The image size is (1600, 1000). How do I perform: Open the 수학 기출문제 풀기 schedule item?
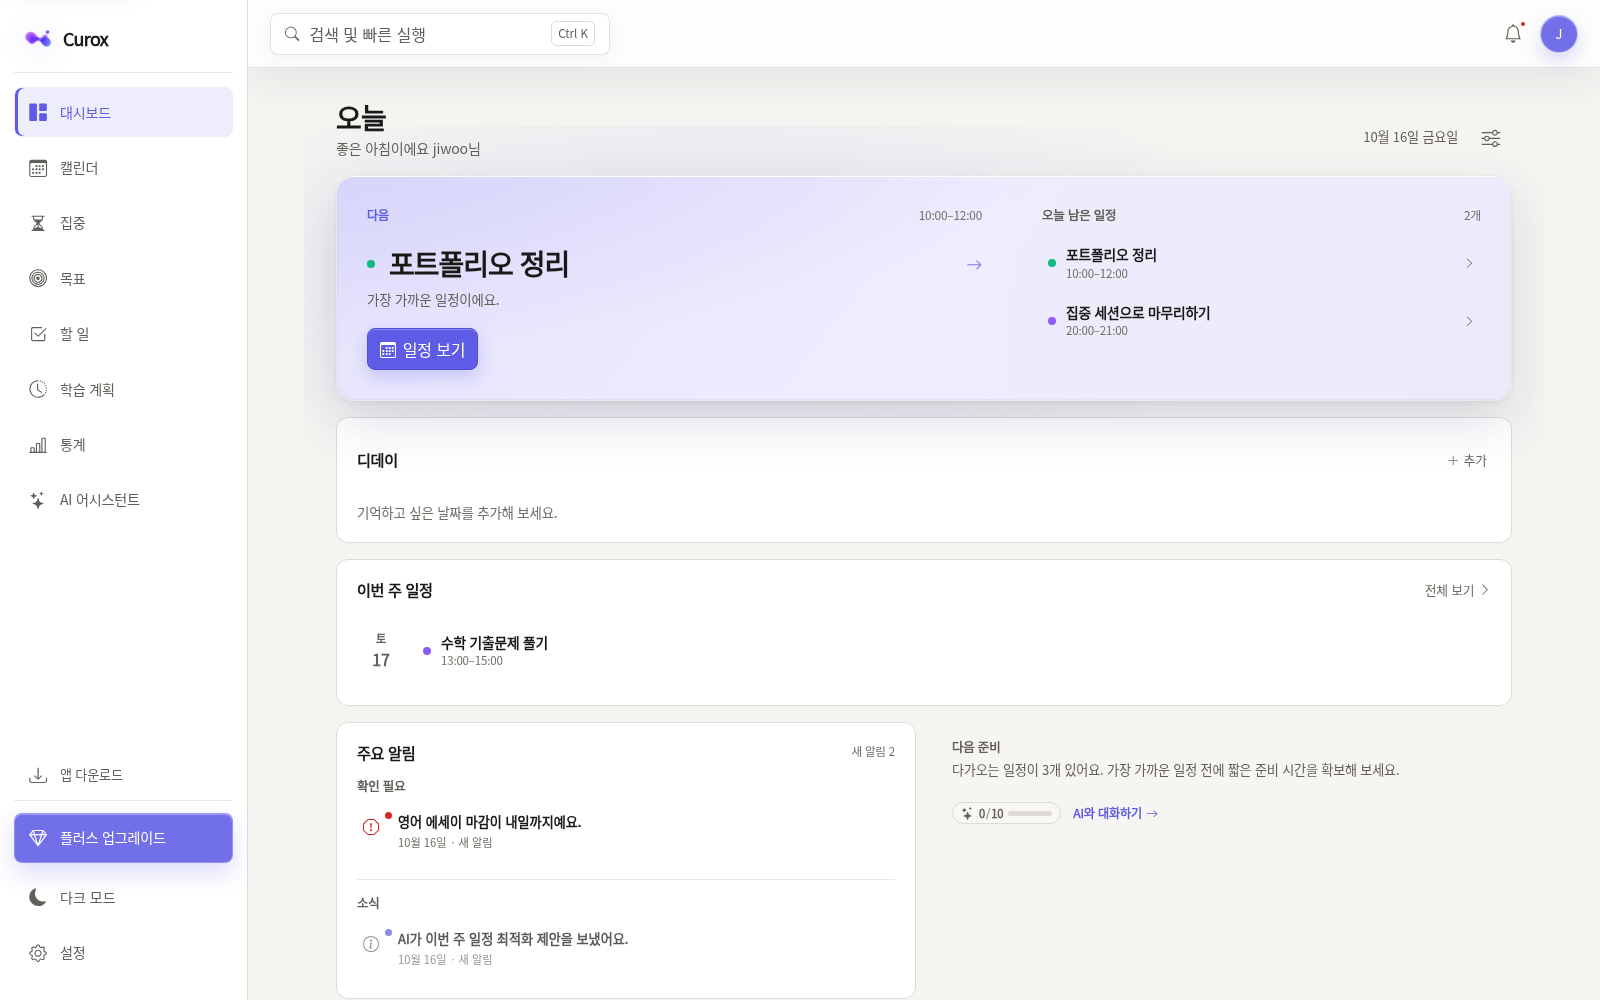tap(494, 651)
